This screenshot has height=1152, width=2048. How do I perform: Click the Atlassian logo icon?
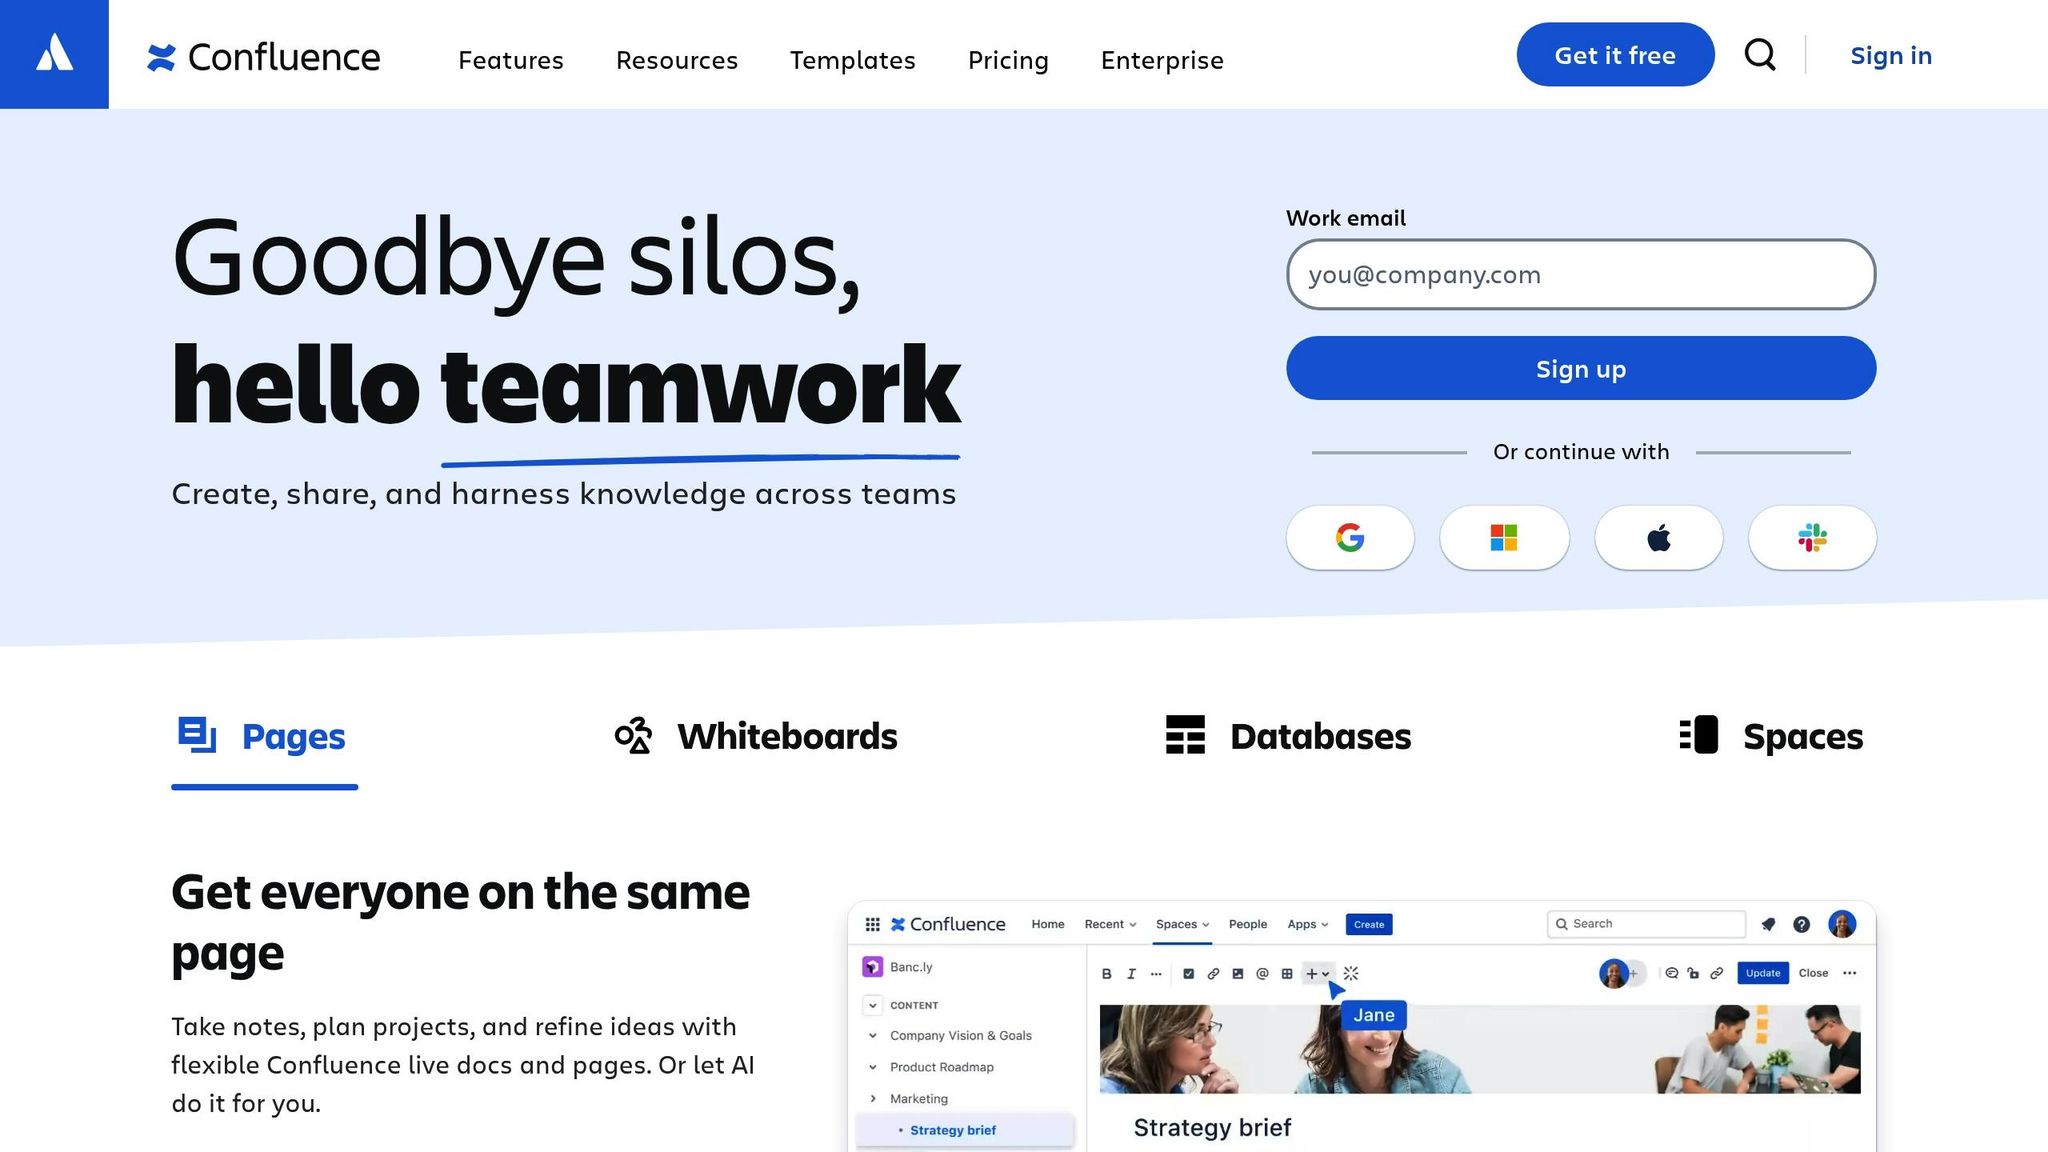pyautogui.click(x=54, y=54)
